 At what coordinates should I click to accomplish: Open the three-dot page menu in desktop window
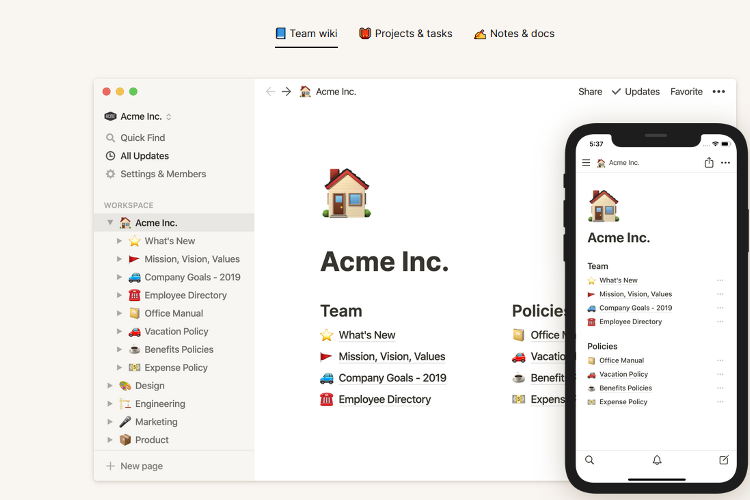(x=718, y=91)
